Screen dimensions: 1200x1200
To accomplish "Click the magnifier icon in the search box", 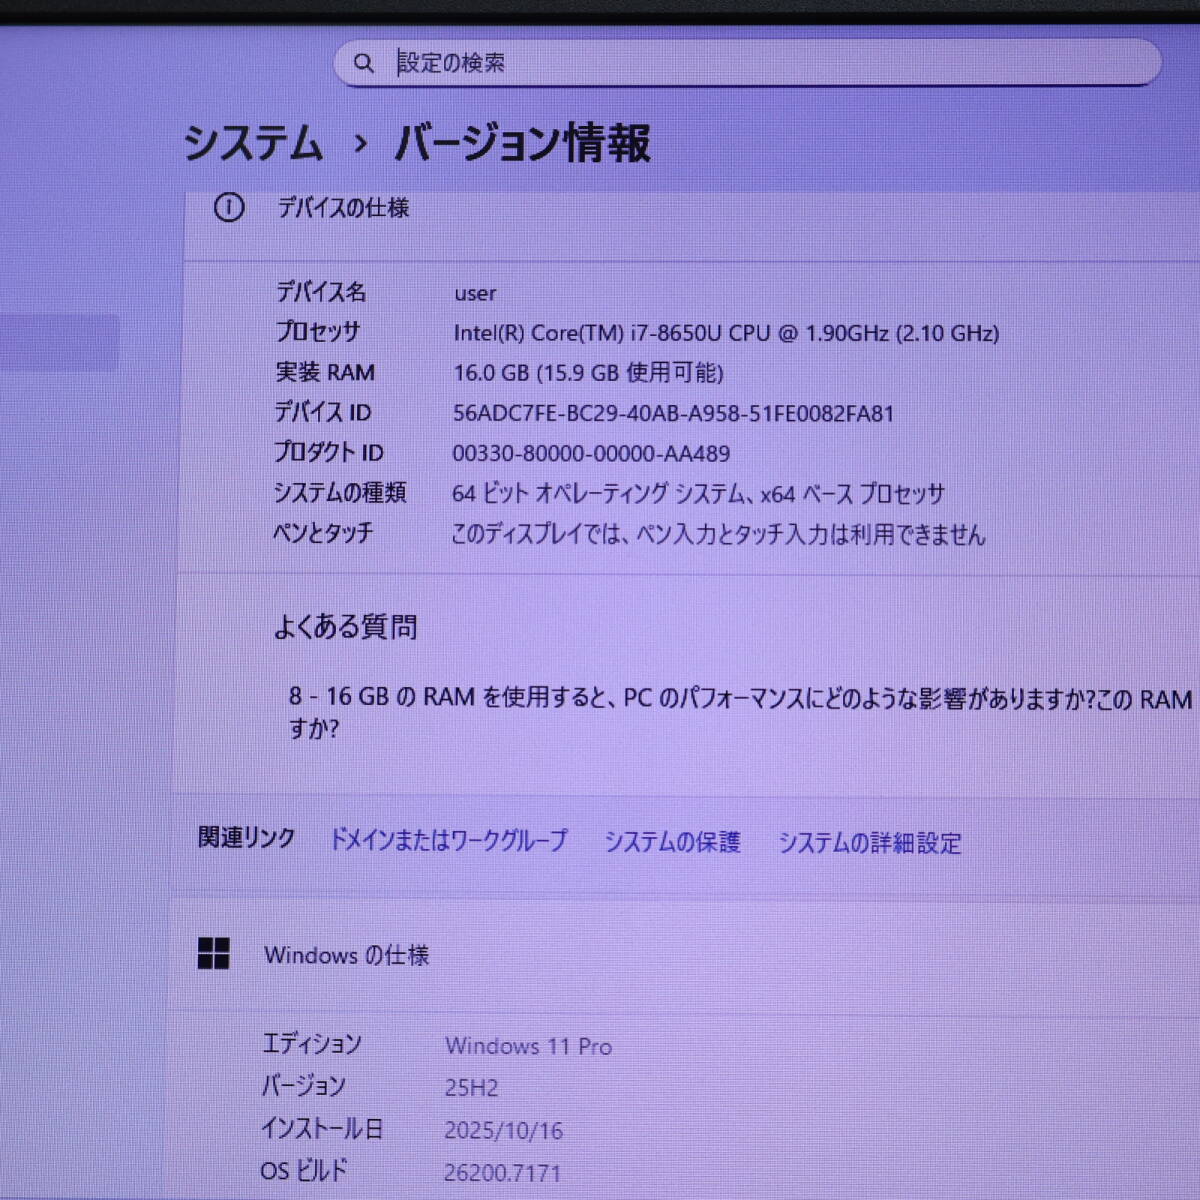I will coord(364,64).
